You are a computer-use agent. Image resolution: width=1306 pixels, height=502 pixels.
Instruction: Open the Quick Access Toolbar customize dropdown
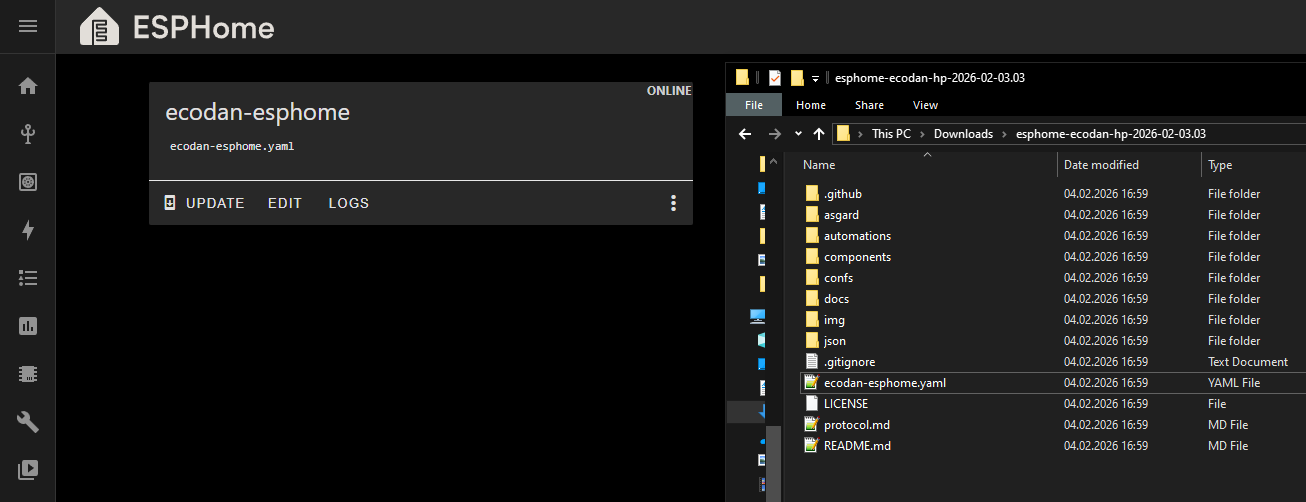click(x=816, y=78)
